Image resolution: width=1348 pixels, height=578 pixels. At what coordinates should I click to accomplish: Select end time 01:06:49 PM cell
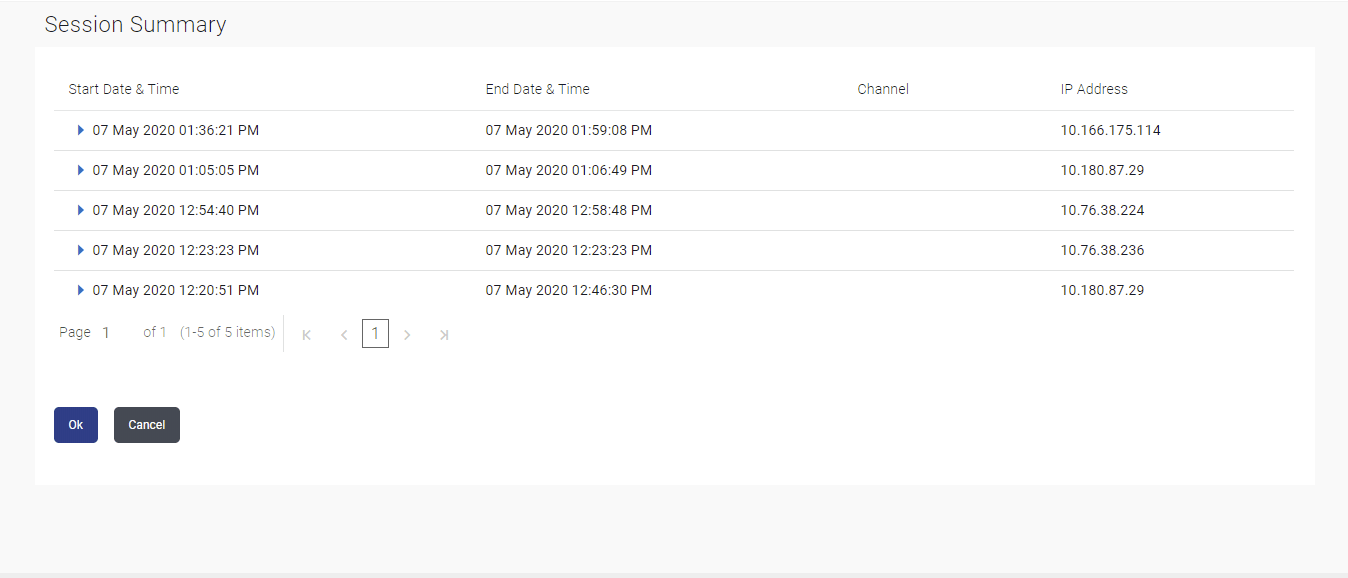pos(569,170)
